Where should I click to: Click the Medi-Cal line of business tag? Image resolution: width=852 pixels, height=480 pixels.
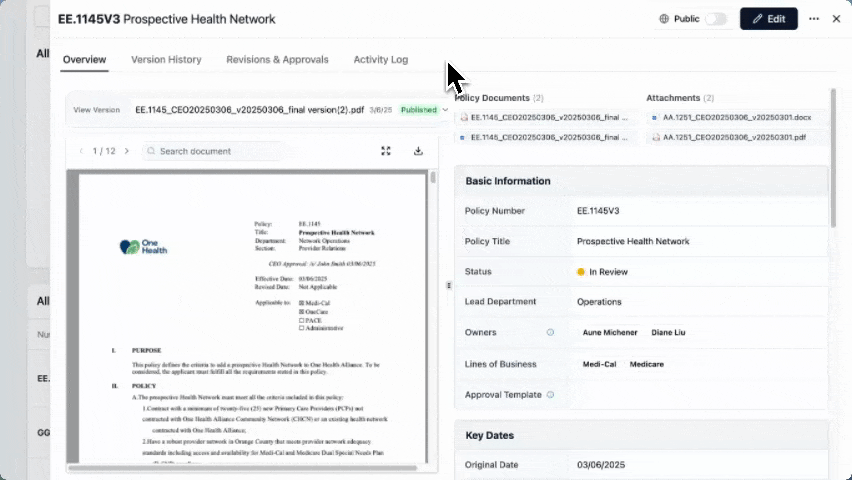599,364
